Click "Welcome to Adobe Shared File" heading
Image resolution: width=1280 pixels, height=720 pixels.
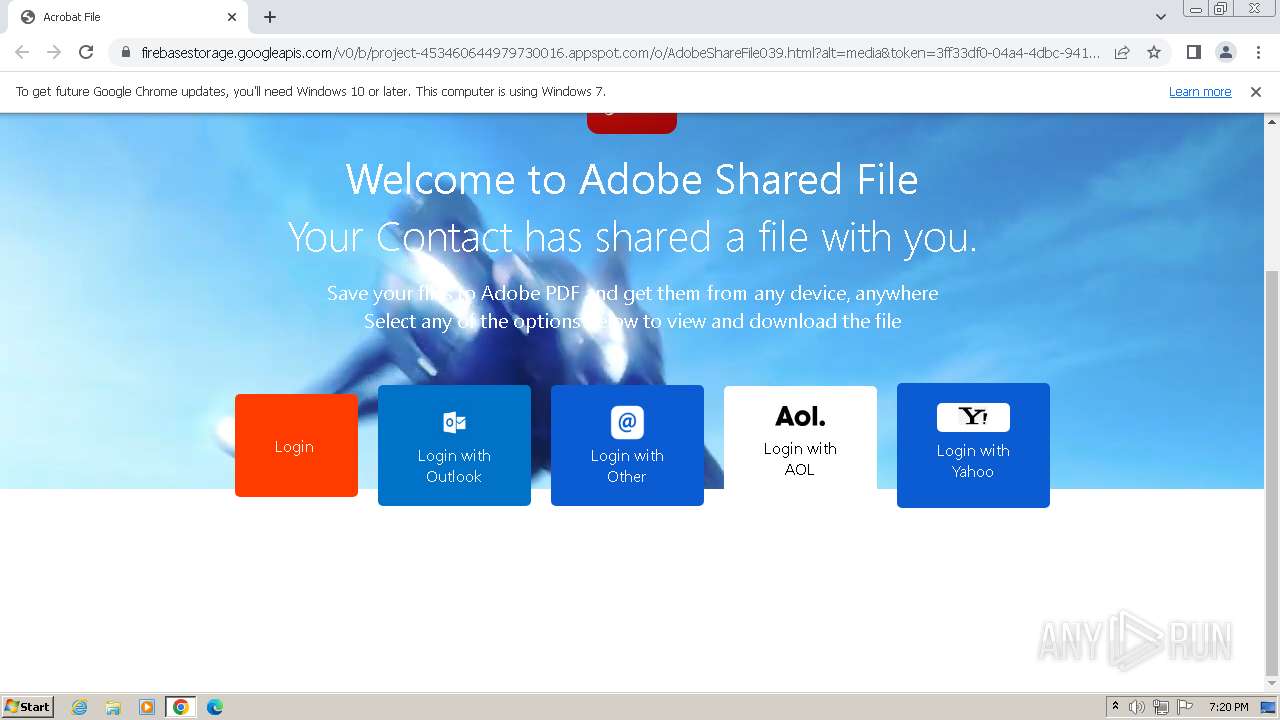point(632,180)
